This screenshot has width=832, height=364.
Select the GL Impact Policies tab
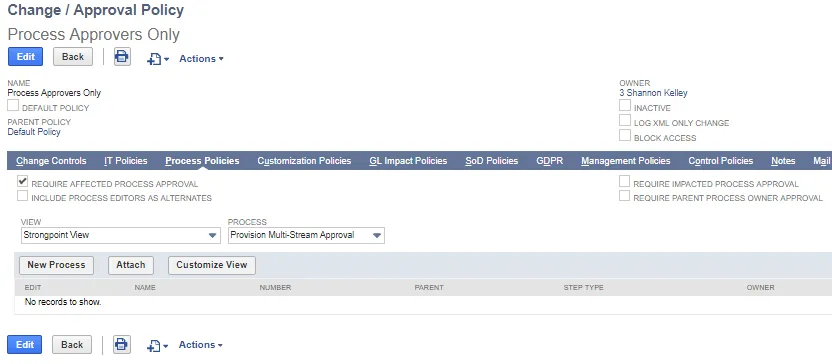coord(408,161)
